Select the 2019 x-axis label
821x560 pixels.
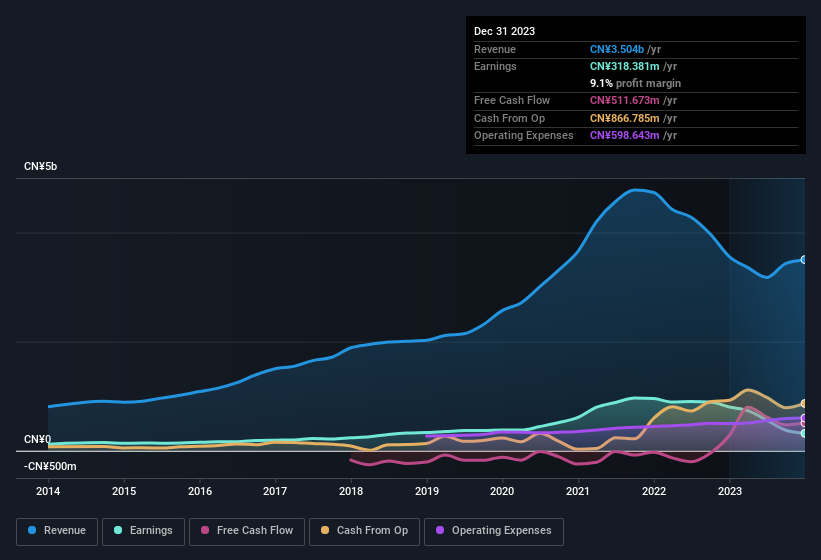coord(427,491)
